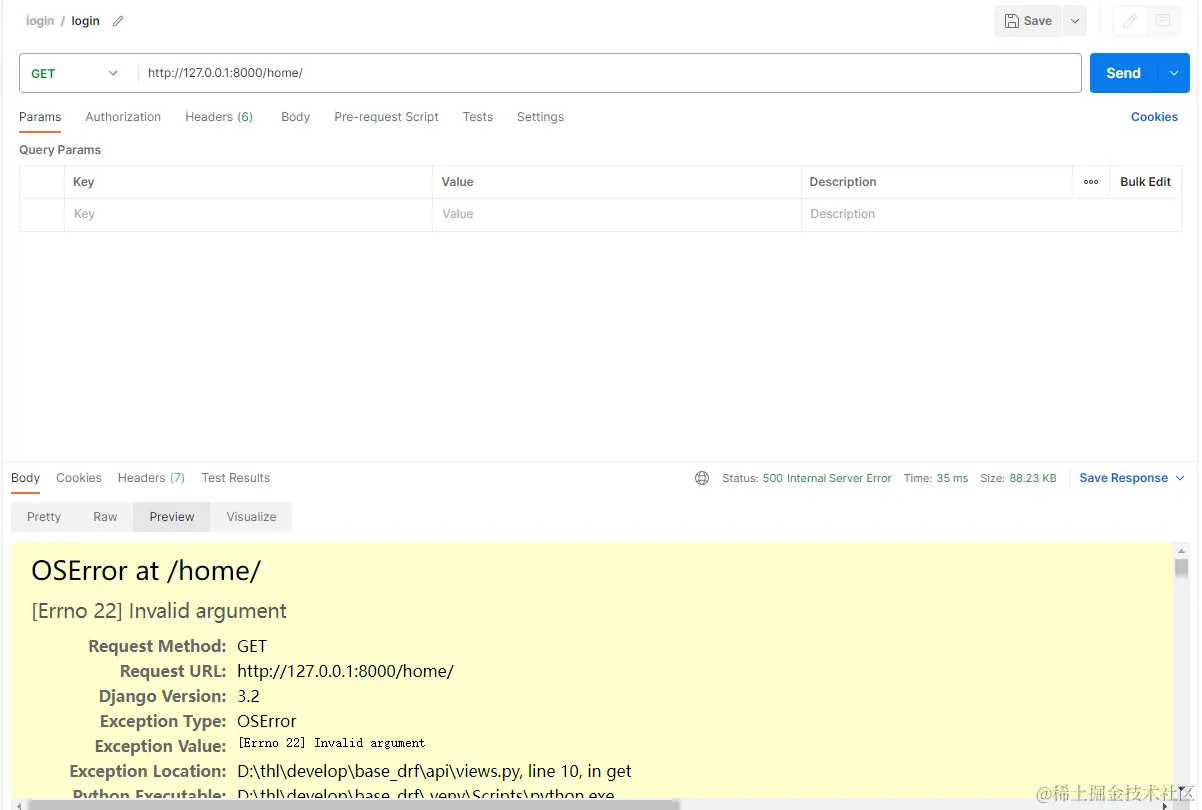
Task: Click the globe network information icon
Action: [x=702, y=478]
